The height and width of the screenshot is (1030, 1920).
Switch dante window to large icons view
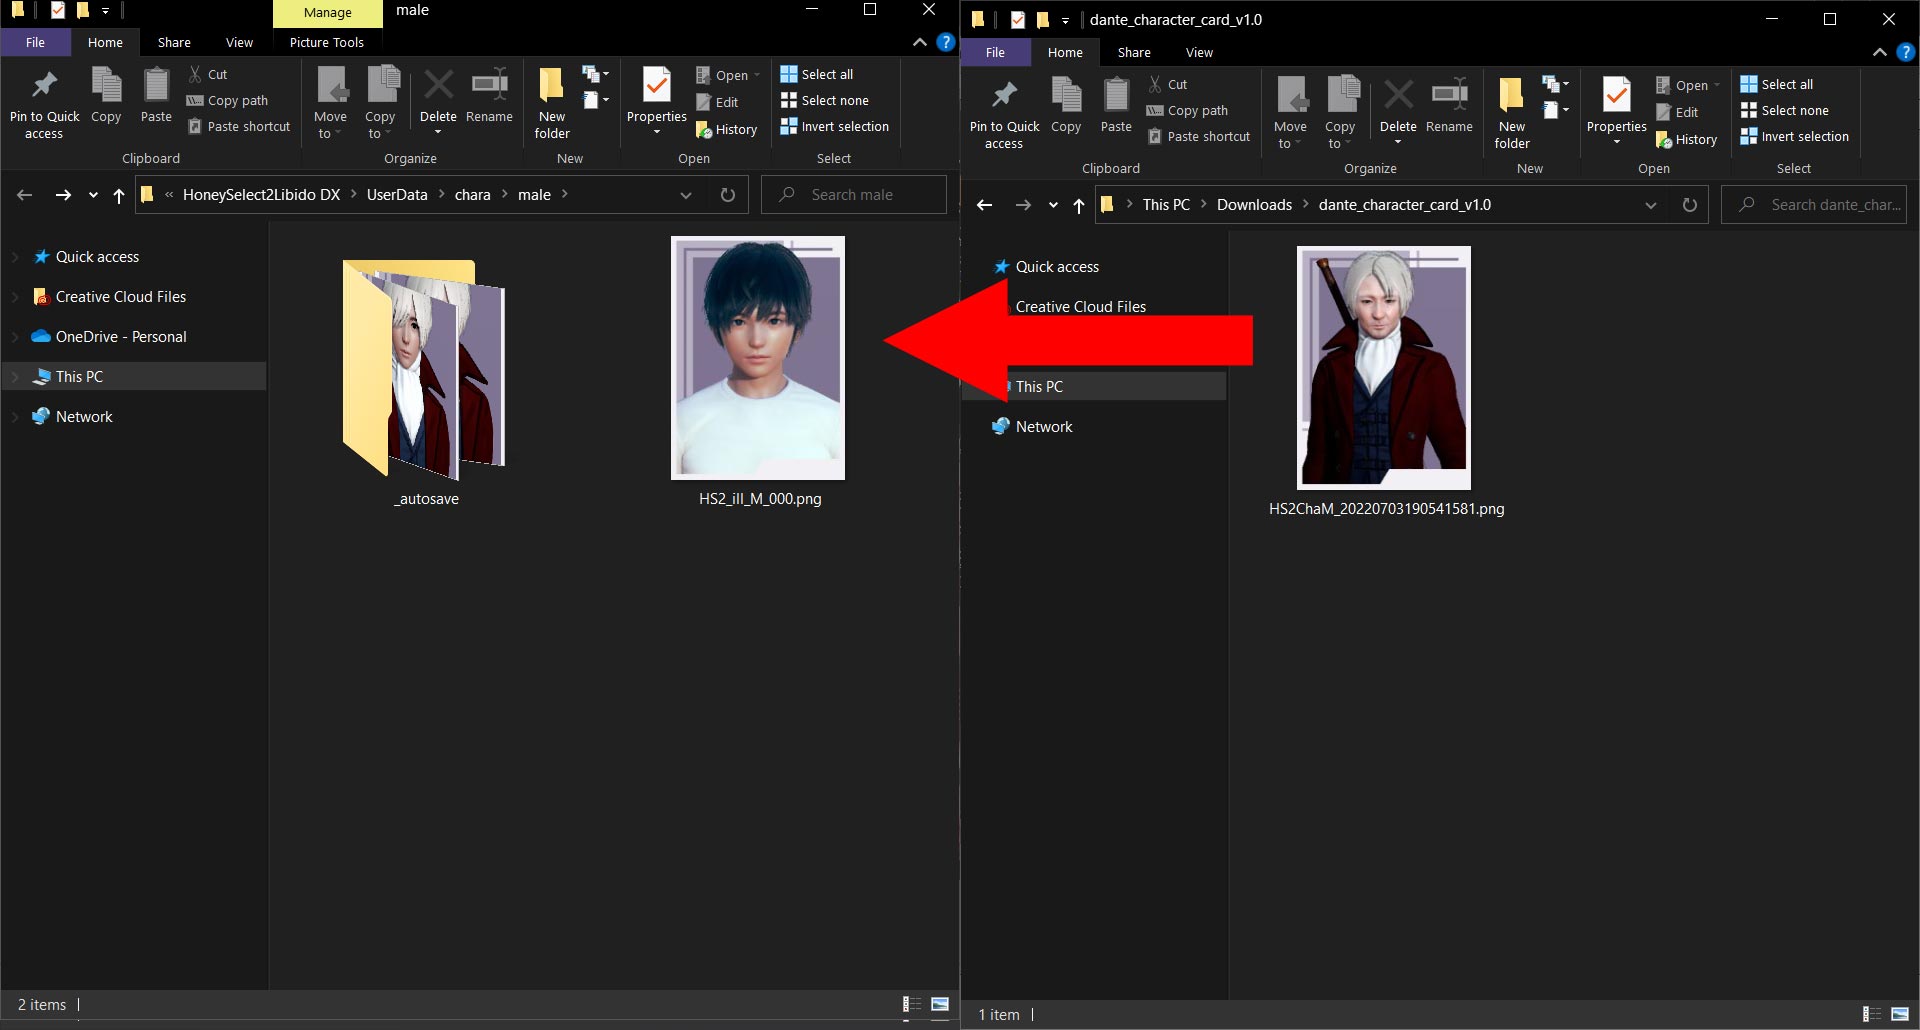(1900, 1014)
